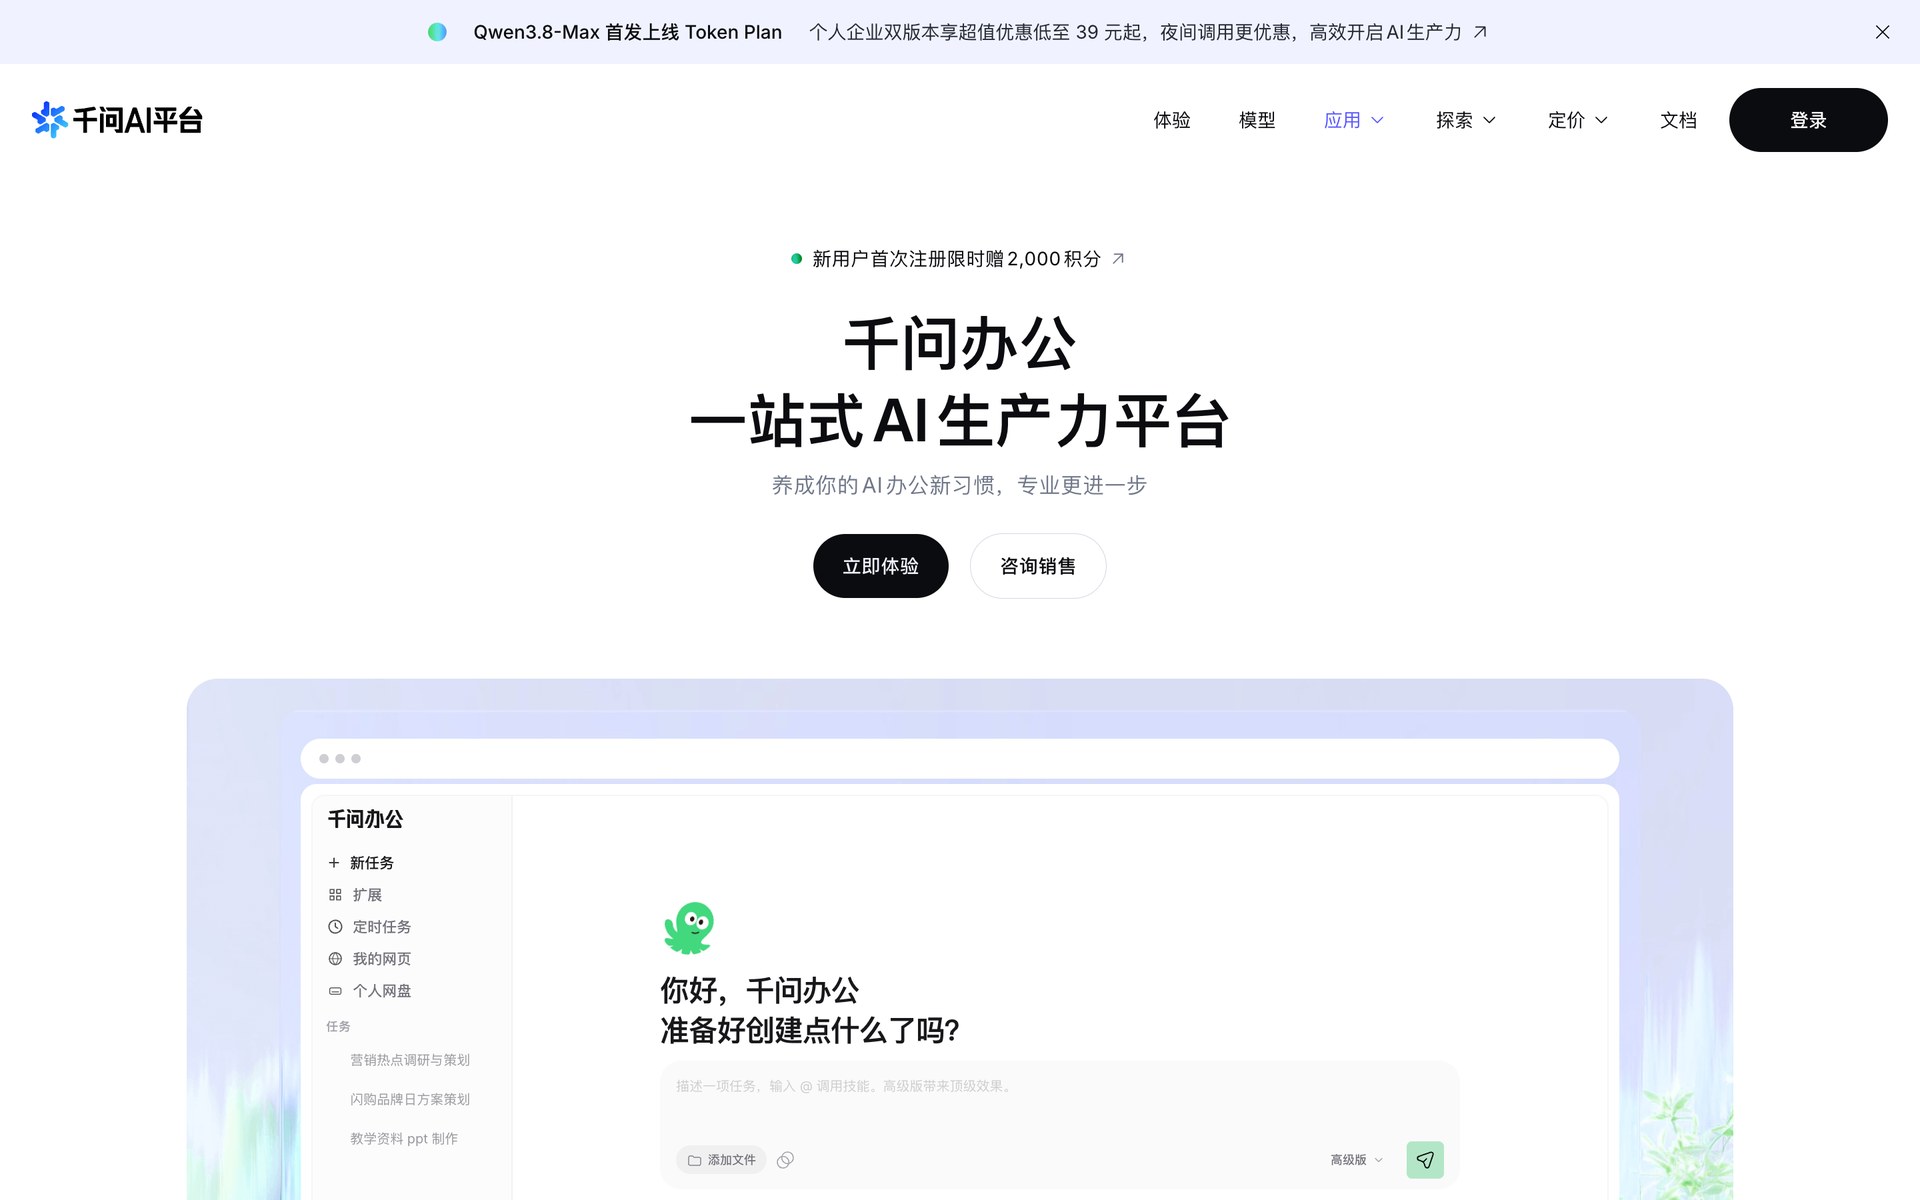
Task: Open the 文档 nav item
Action: (x=1678, y=120)
